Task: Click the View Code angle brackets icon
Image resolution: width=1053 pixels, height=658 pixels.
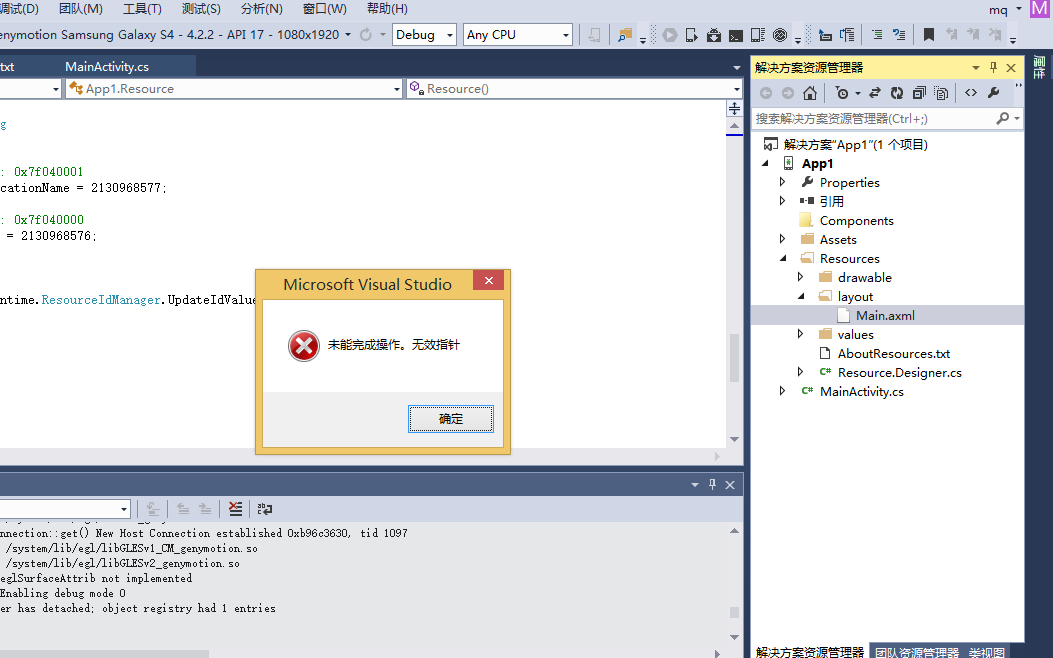Action: [x=971, y=93]
